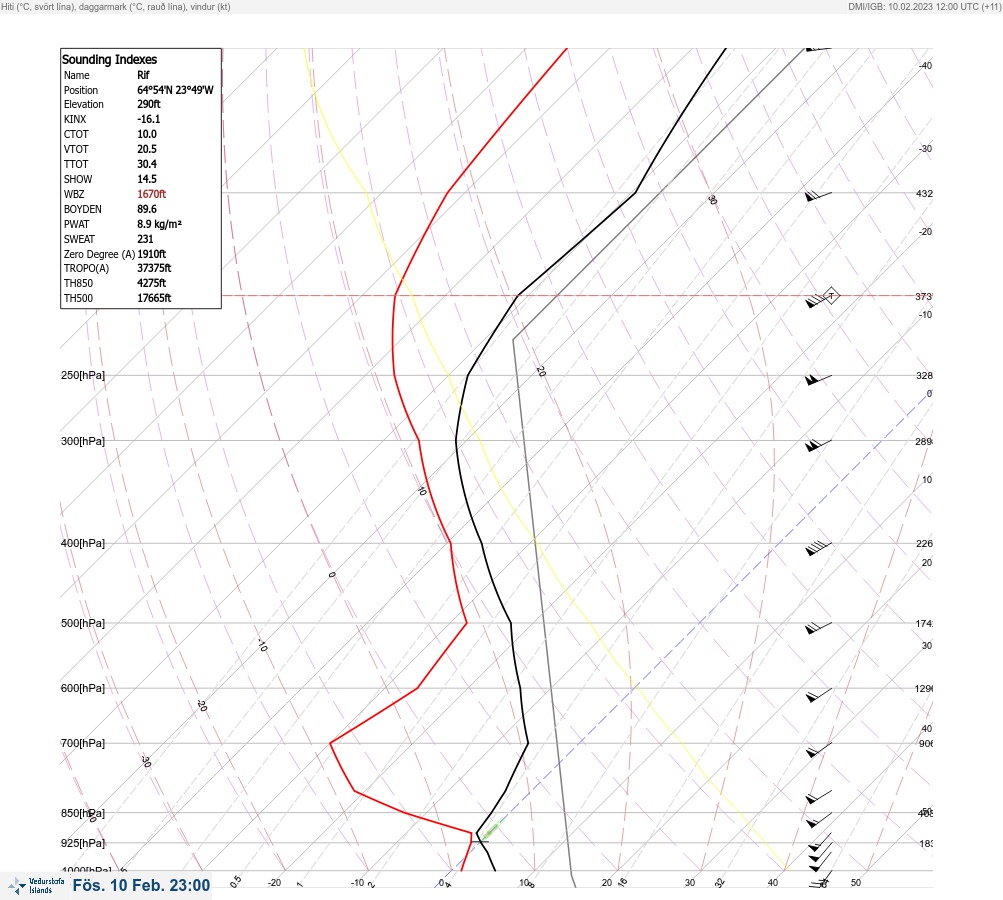
Task: Click the tropopause diamond marker
Action: click(x=831, y=296)
